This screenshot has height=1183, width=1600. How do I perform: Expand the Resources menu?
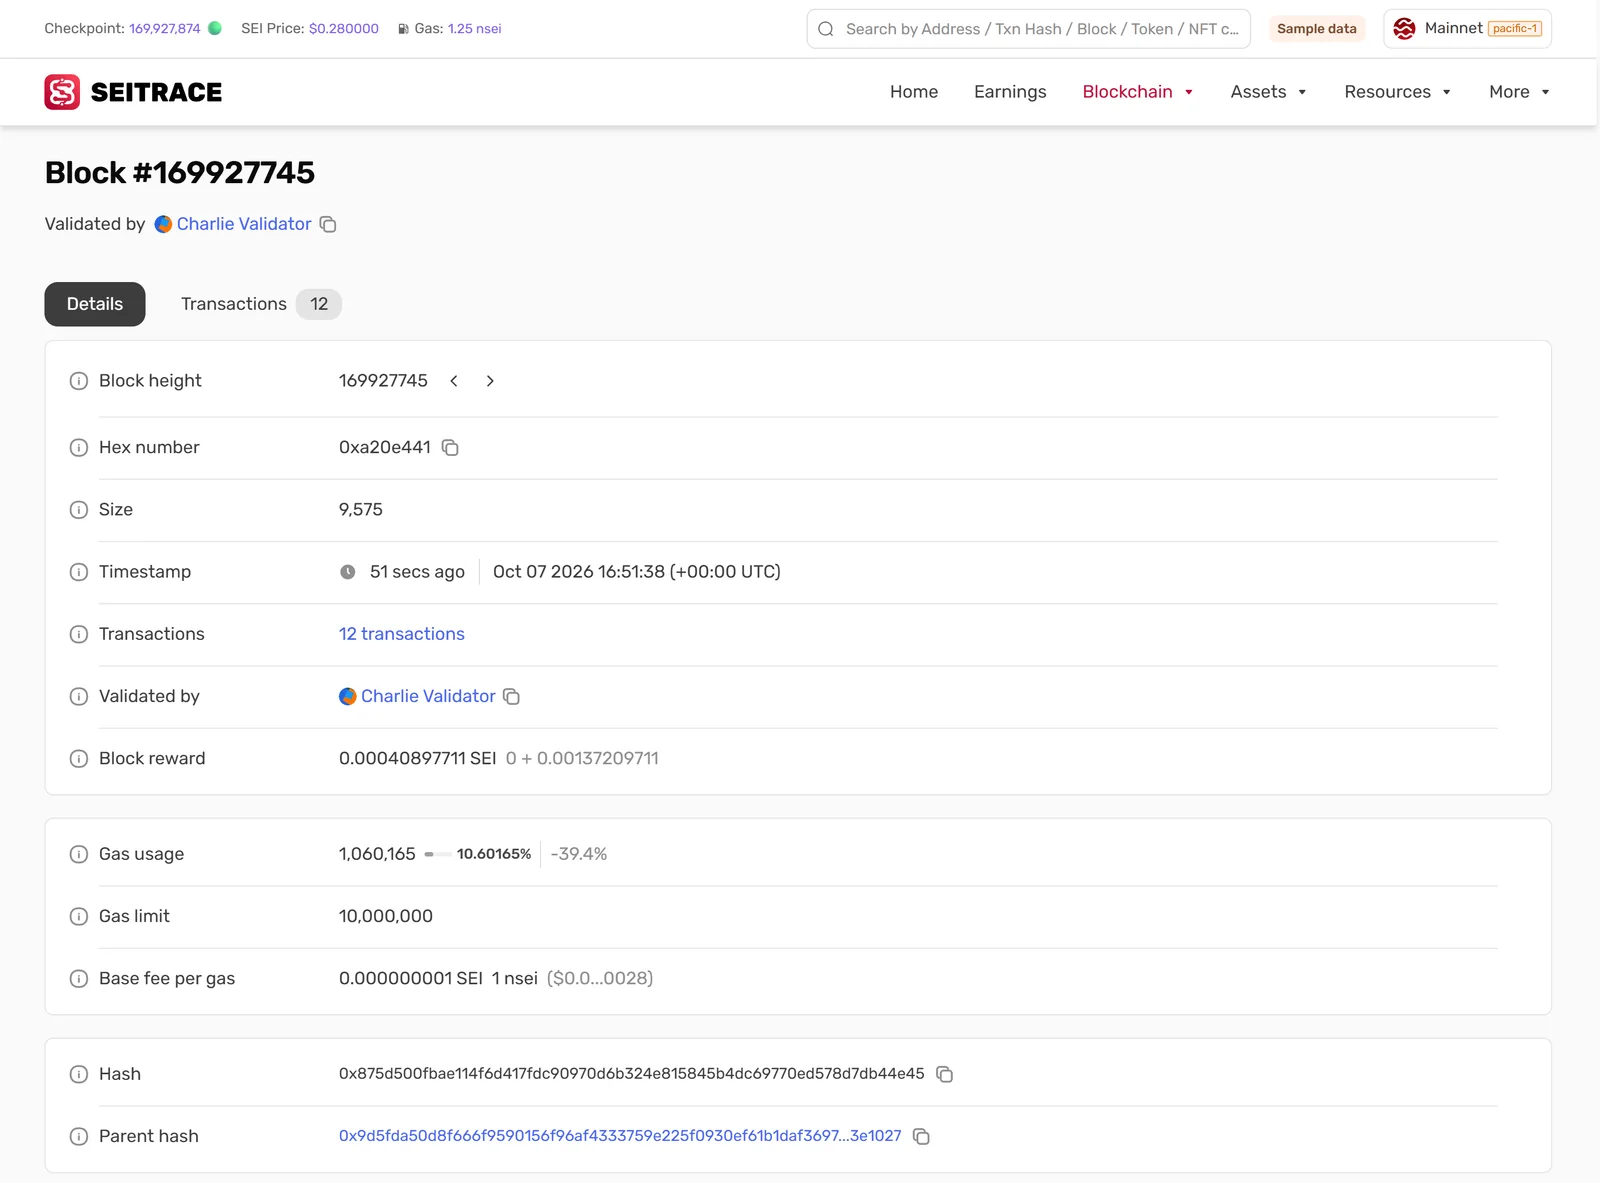click(1398, 92)
